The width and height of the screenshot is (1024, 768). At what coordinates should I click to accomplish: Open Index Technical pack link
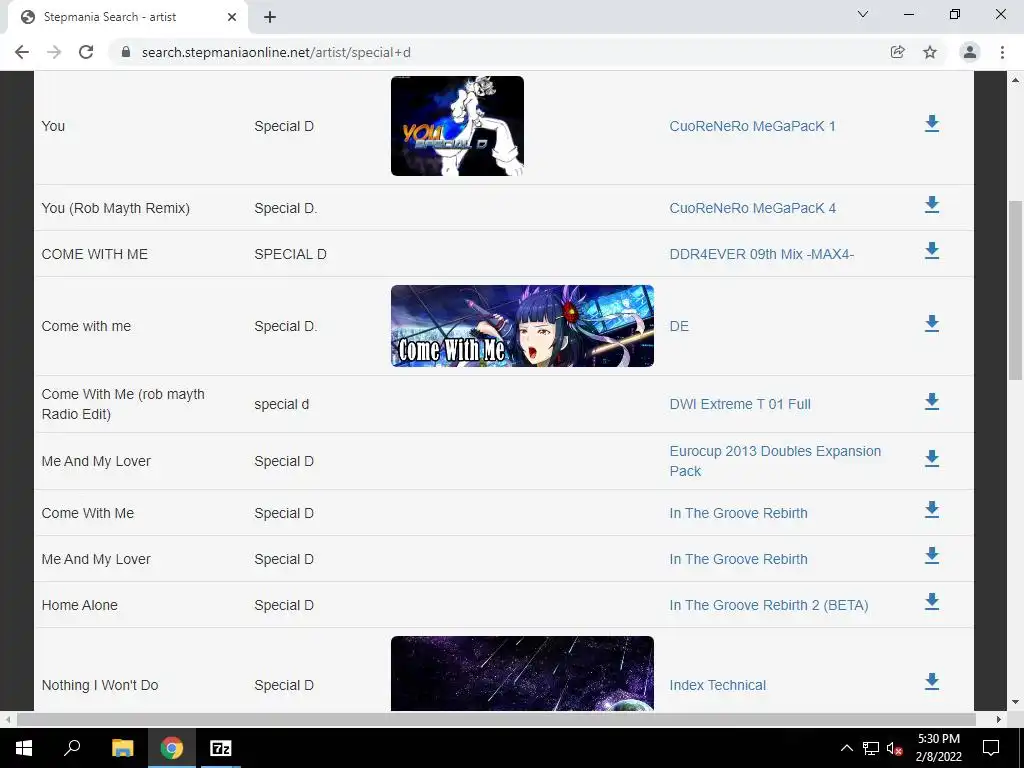point(718,685)
